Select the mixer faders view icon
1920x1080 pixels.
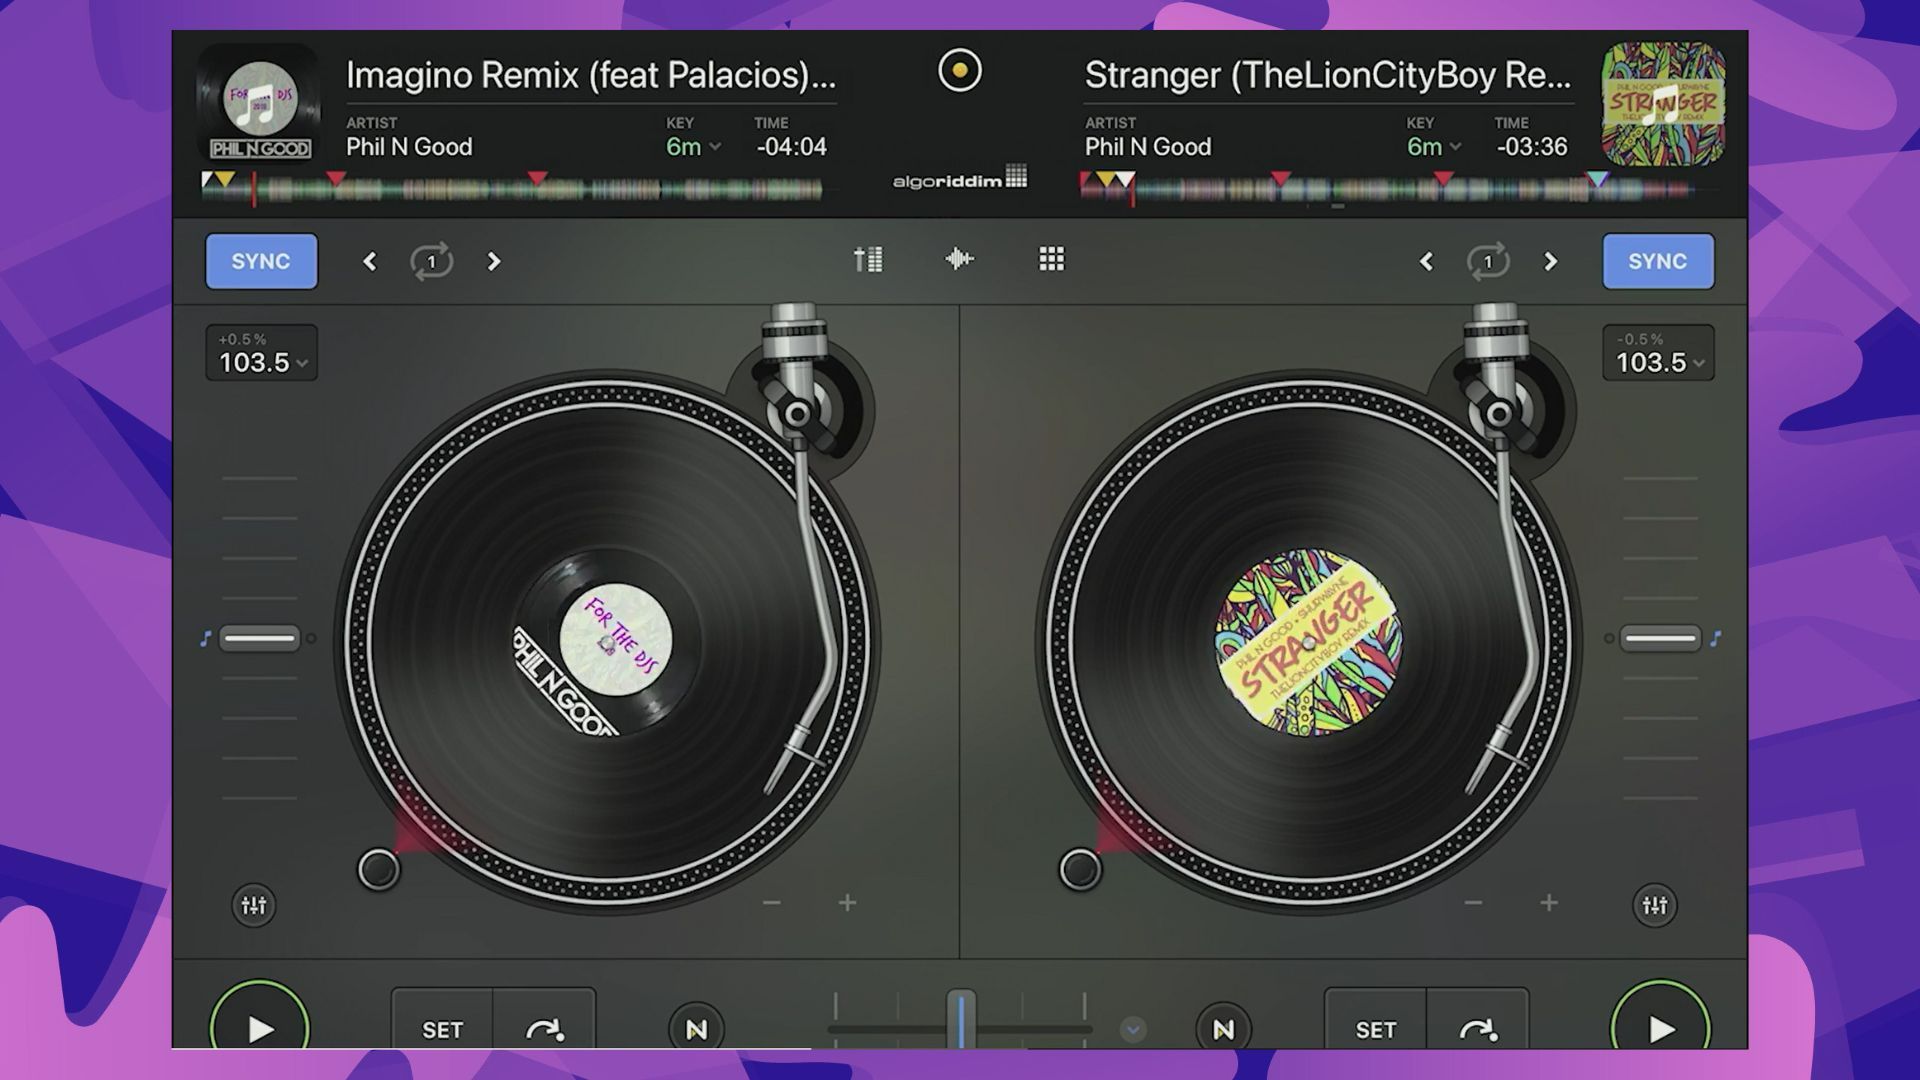click(868, 260)
